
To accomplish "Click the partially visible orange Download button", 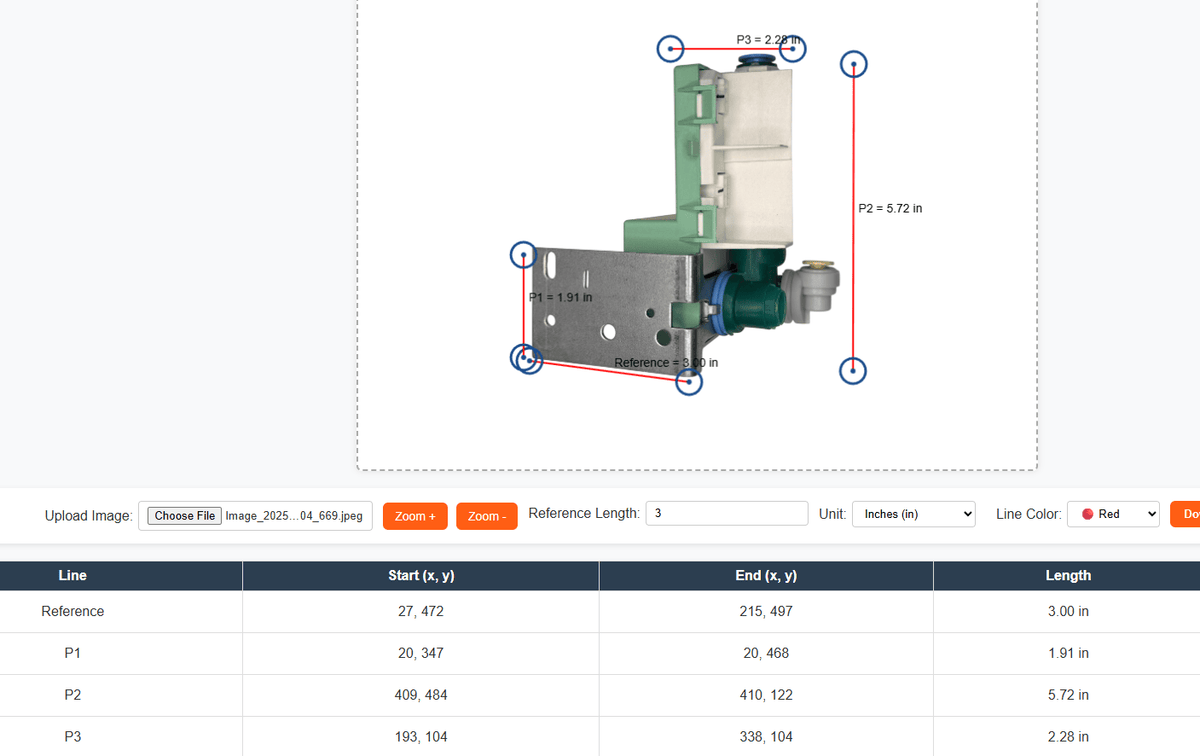I will (x=1188, y=515).
